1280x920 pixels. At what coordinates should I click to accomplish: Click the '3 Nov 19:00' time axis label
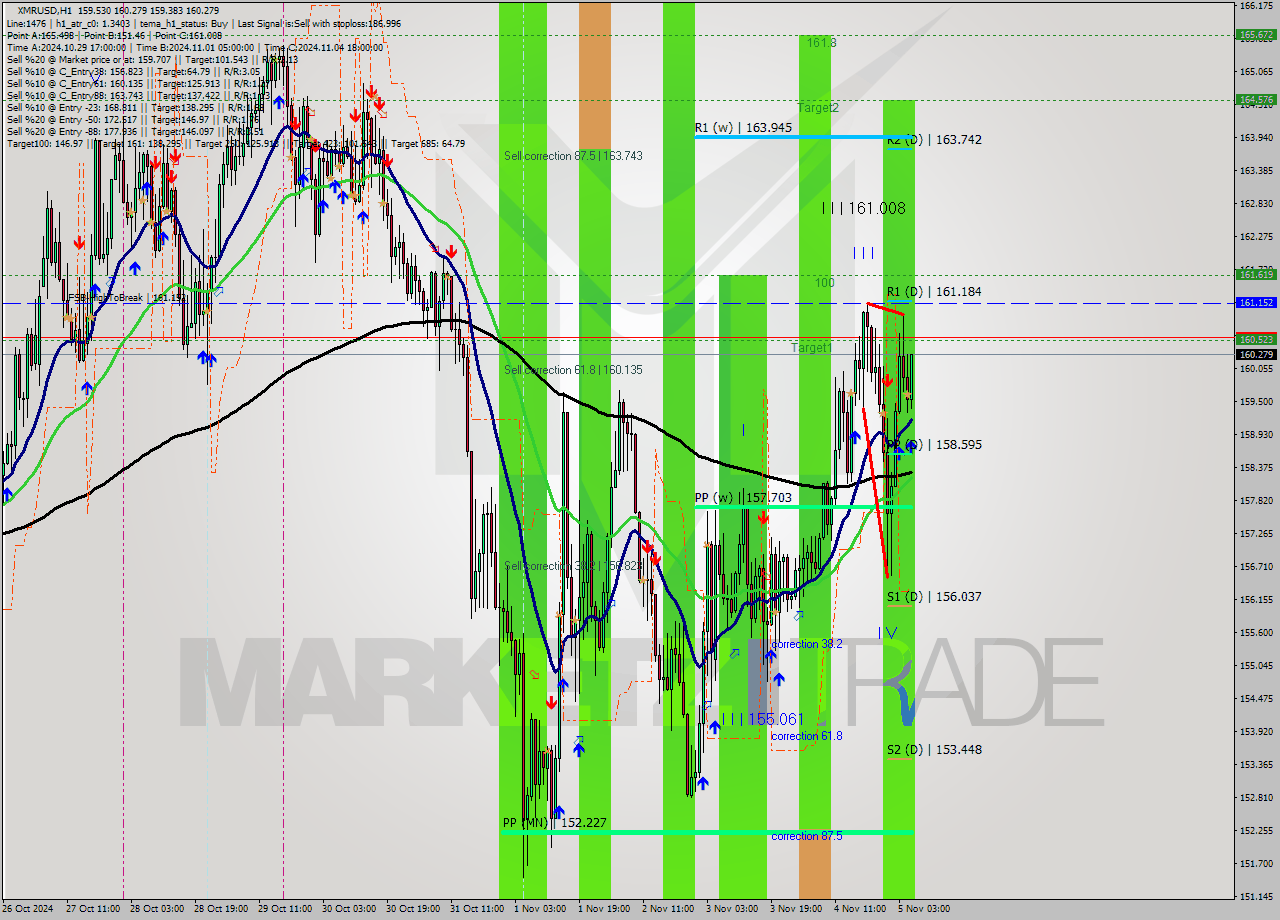(795, 909)
